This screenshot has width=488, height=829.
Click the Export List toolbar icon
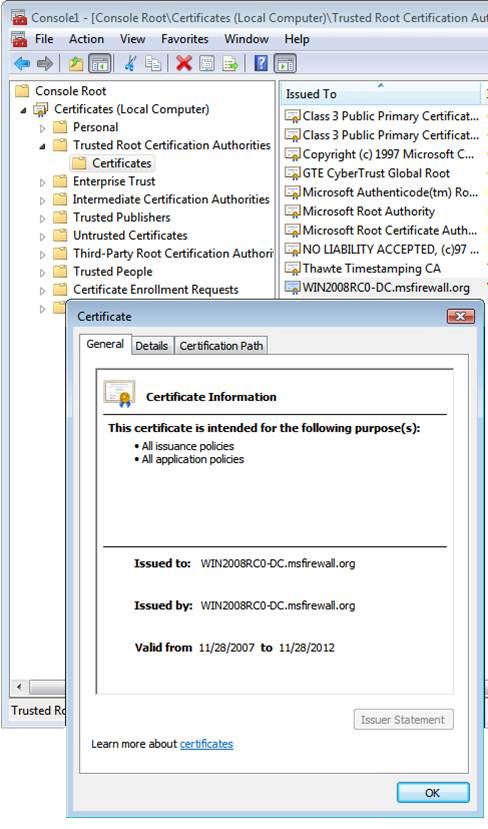[230, 64]
